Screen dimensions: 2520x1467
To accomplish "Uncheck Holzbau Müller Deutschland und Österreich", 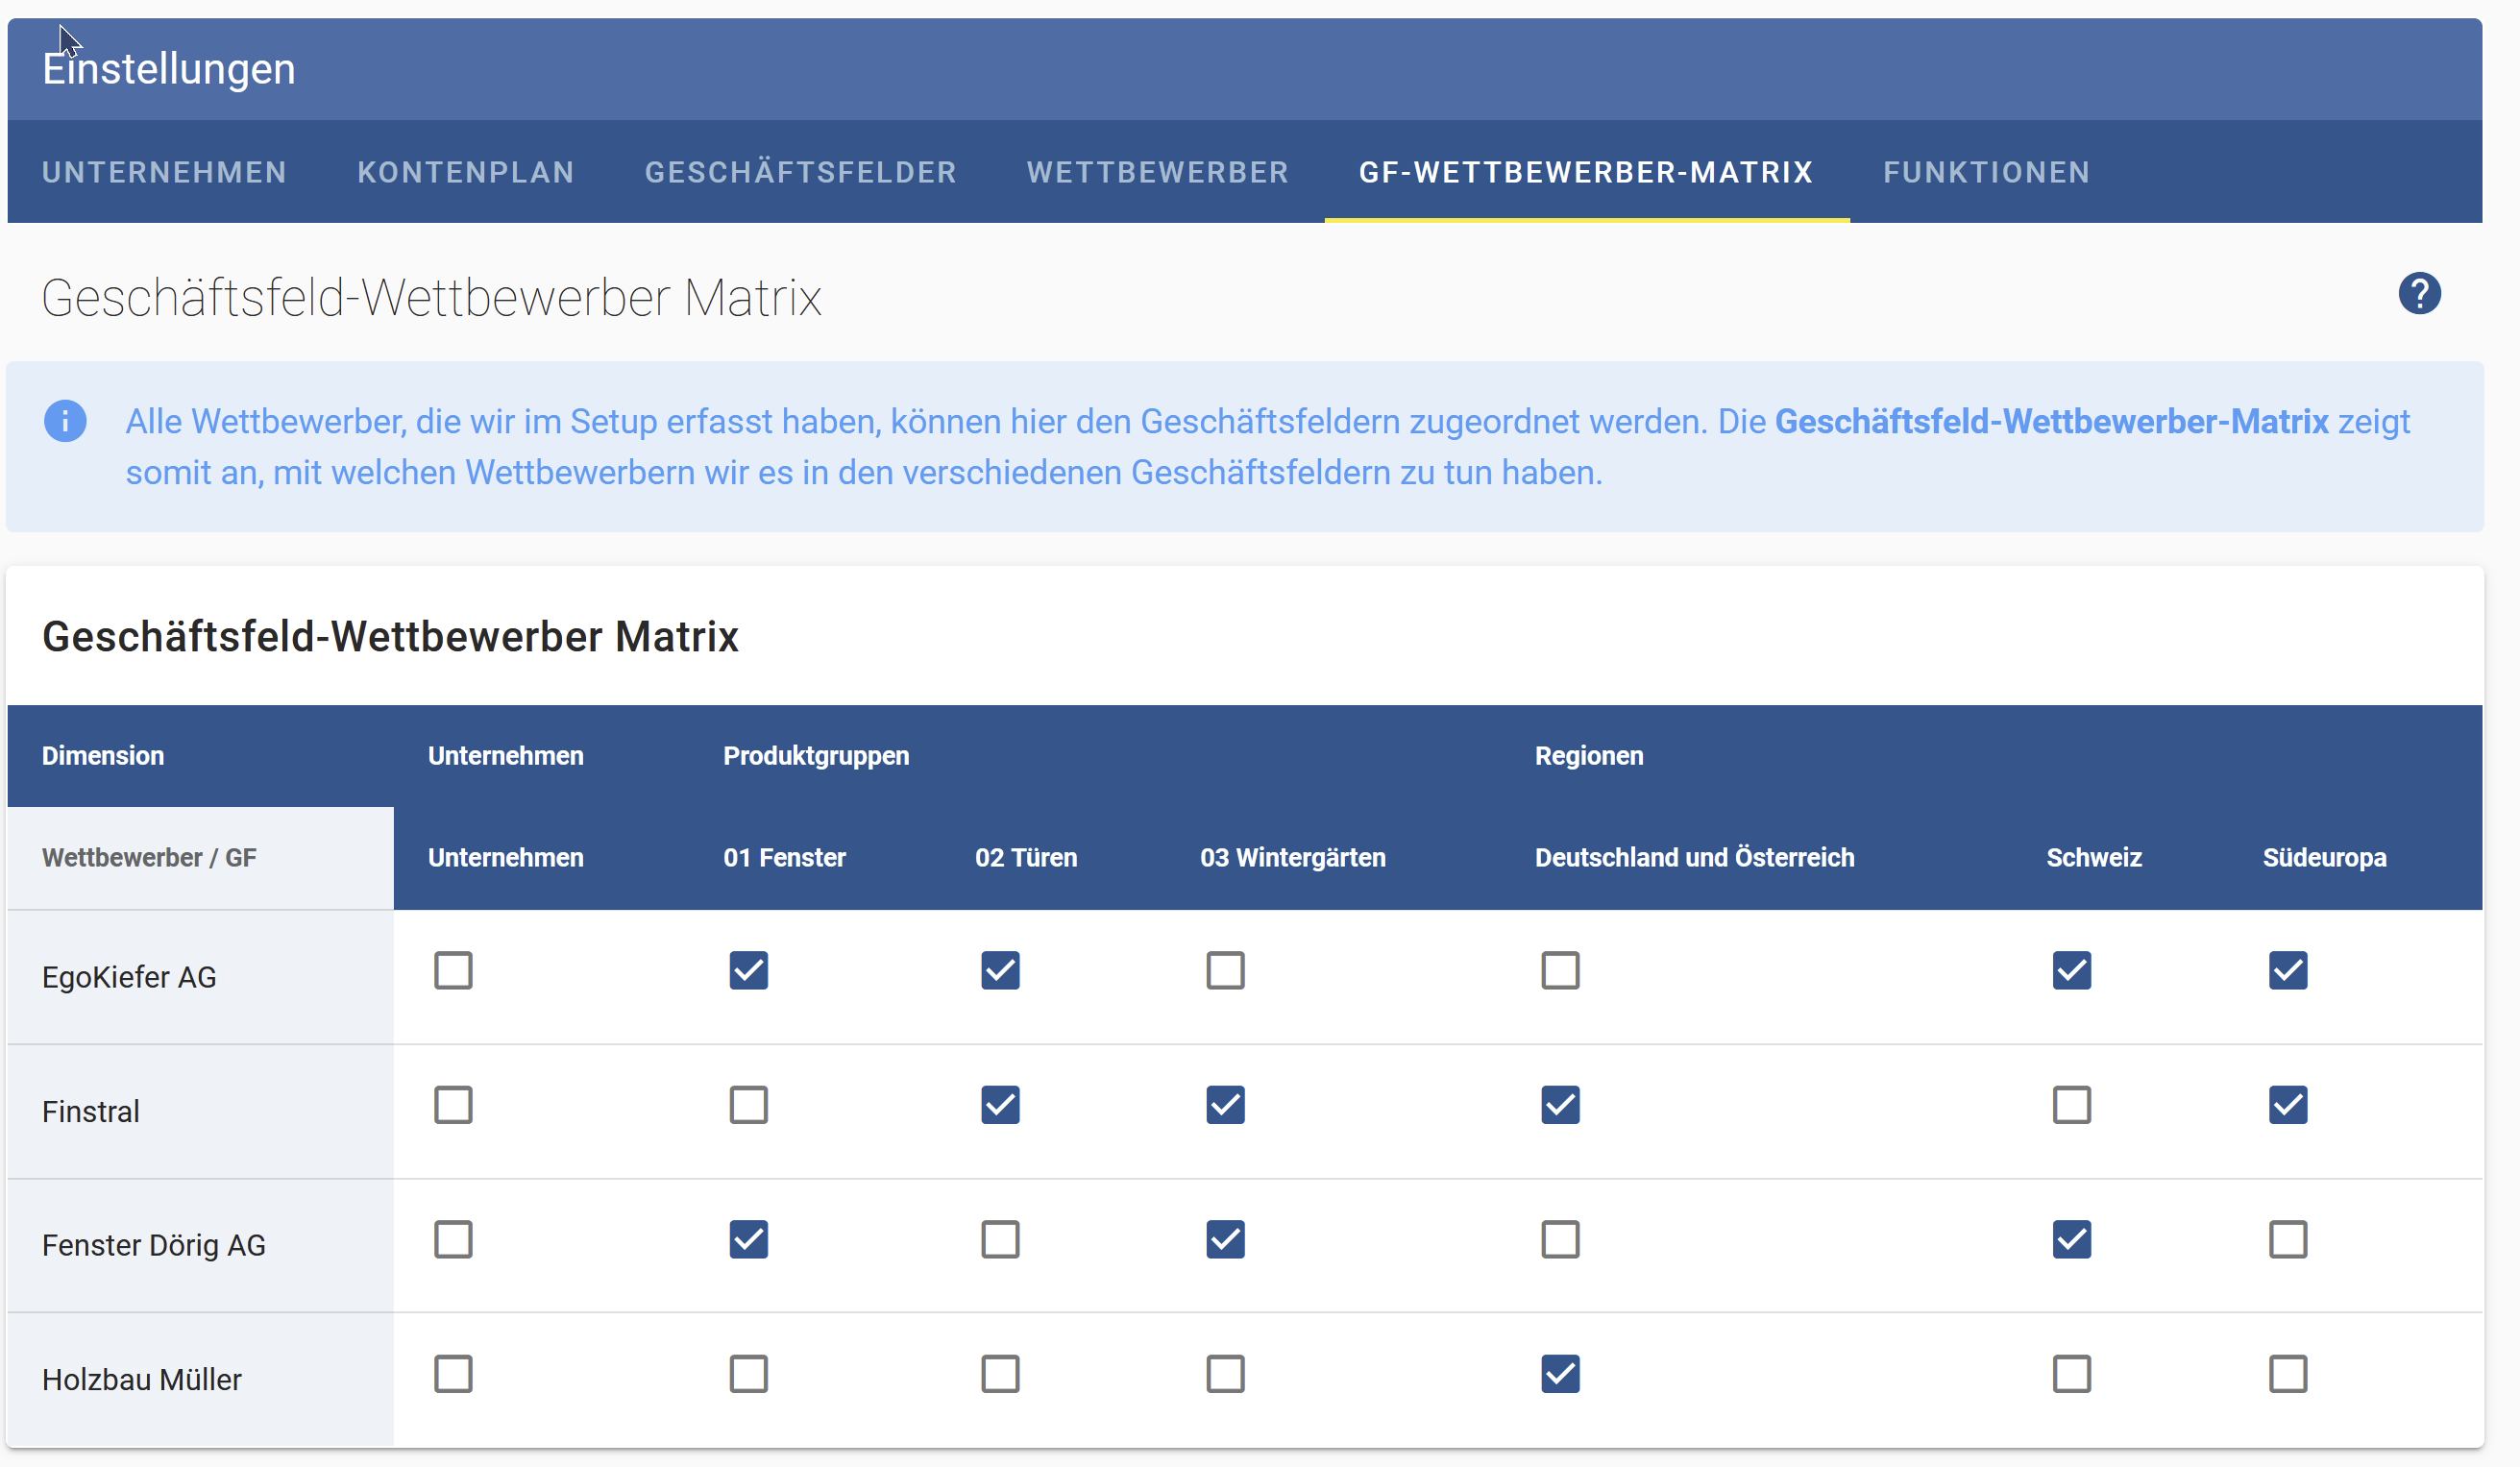I will [x=1559, y=1373].
